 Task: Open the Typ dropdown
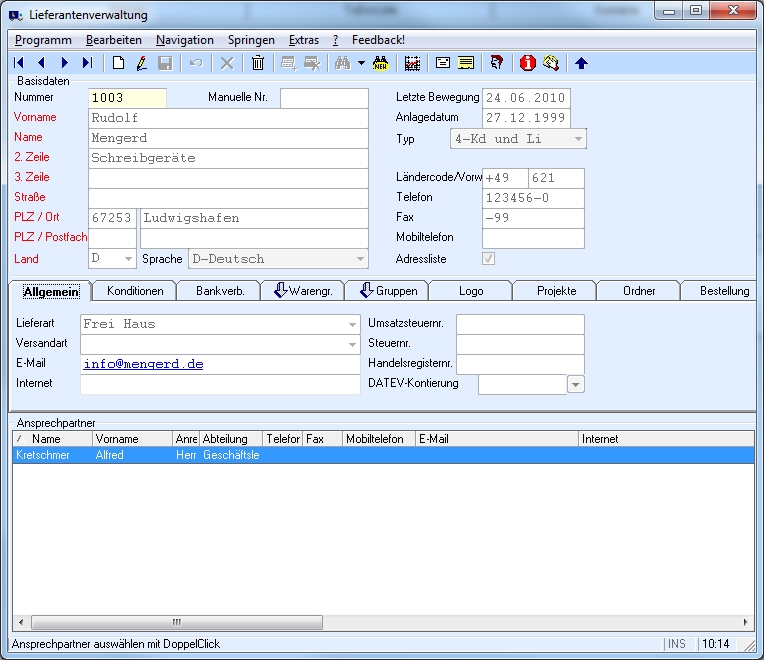(x=577, y=139)
